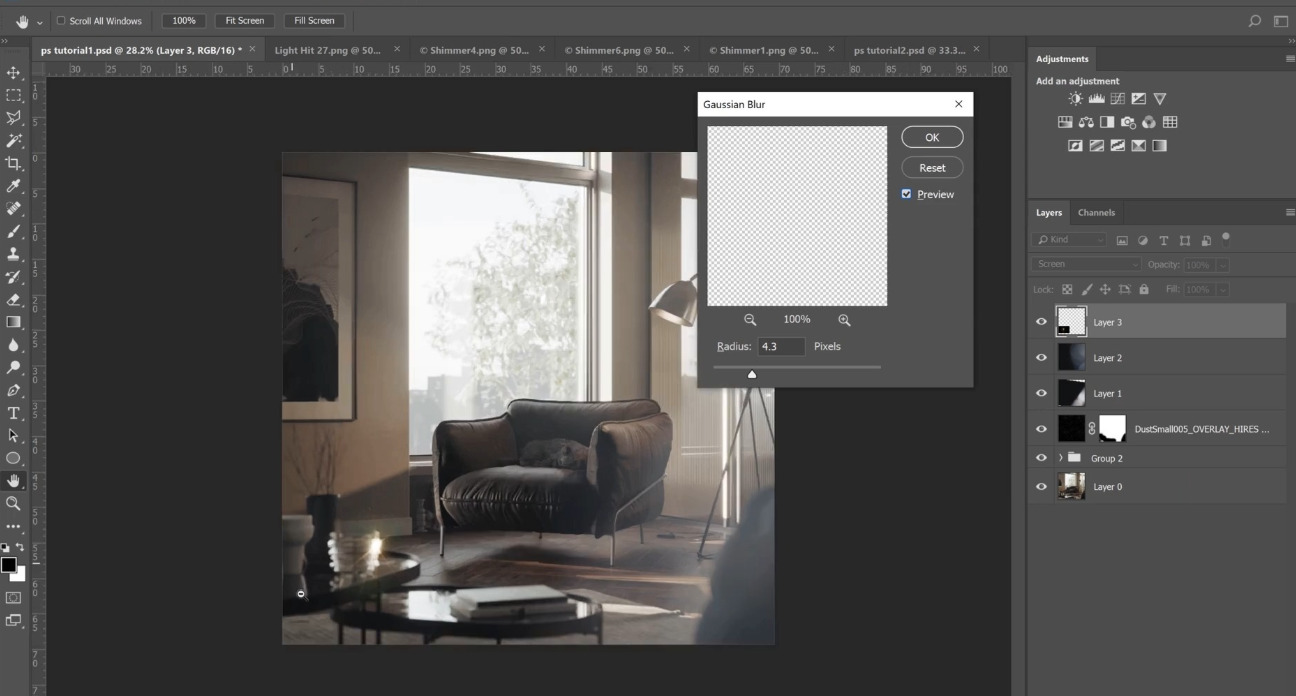Hide Layer 0 visibility

coord(1041,487)
